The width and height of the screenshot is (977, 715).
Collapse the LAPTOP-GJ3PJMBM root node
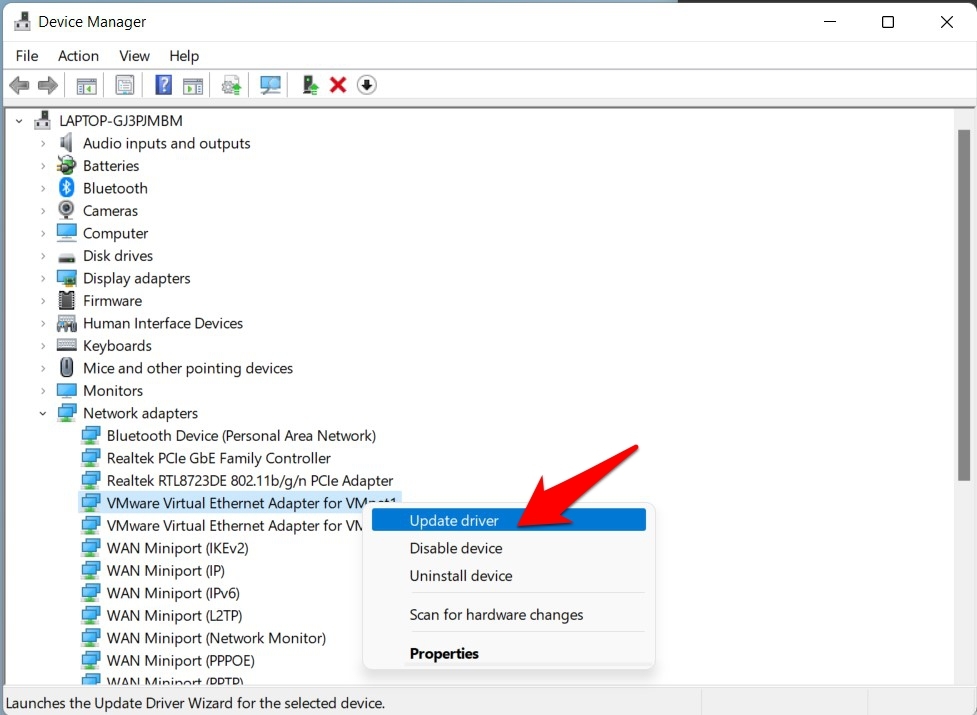click(x=19, y=120)
